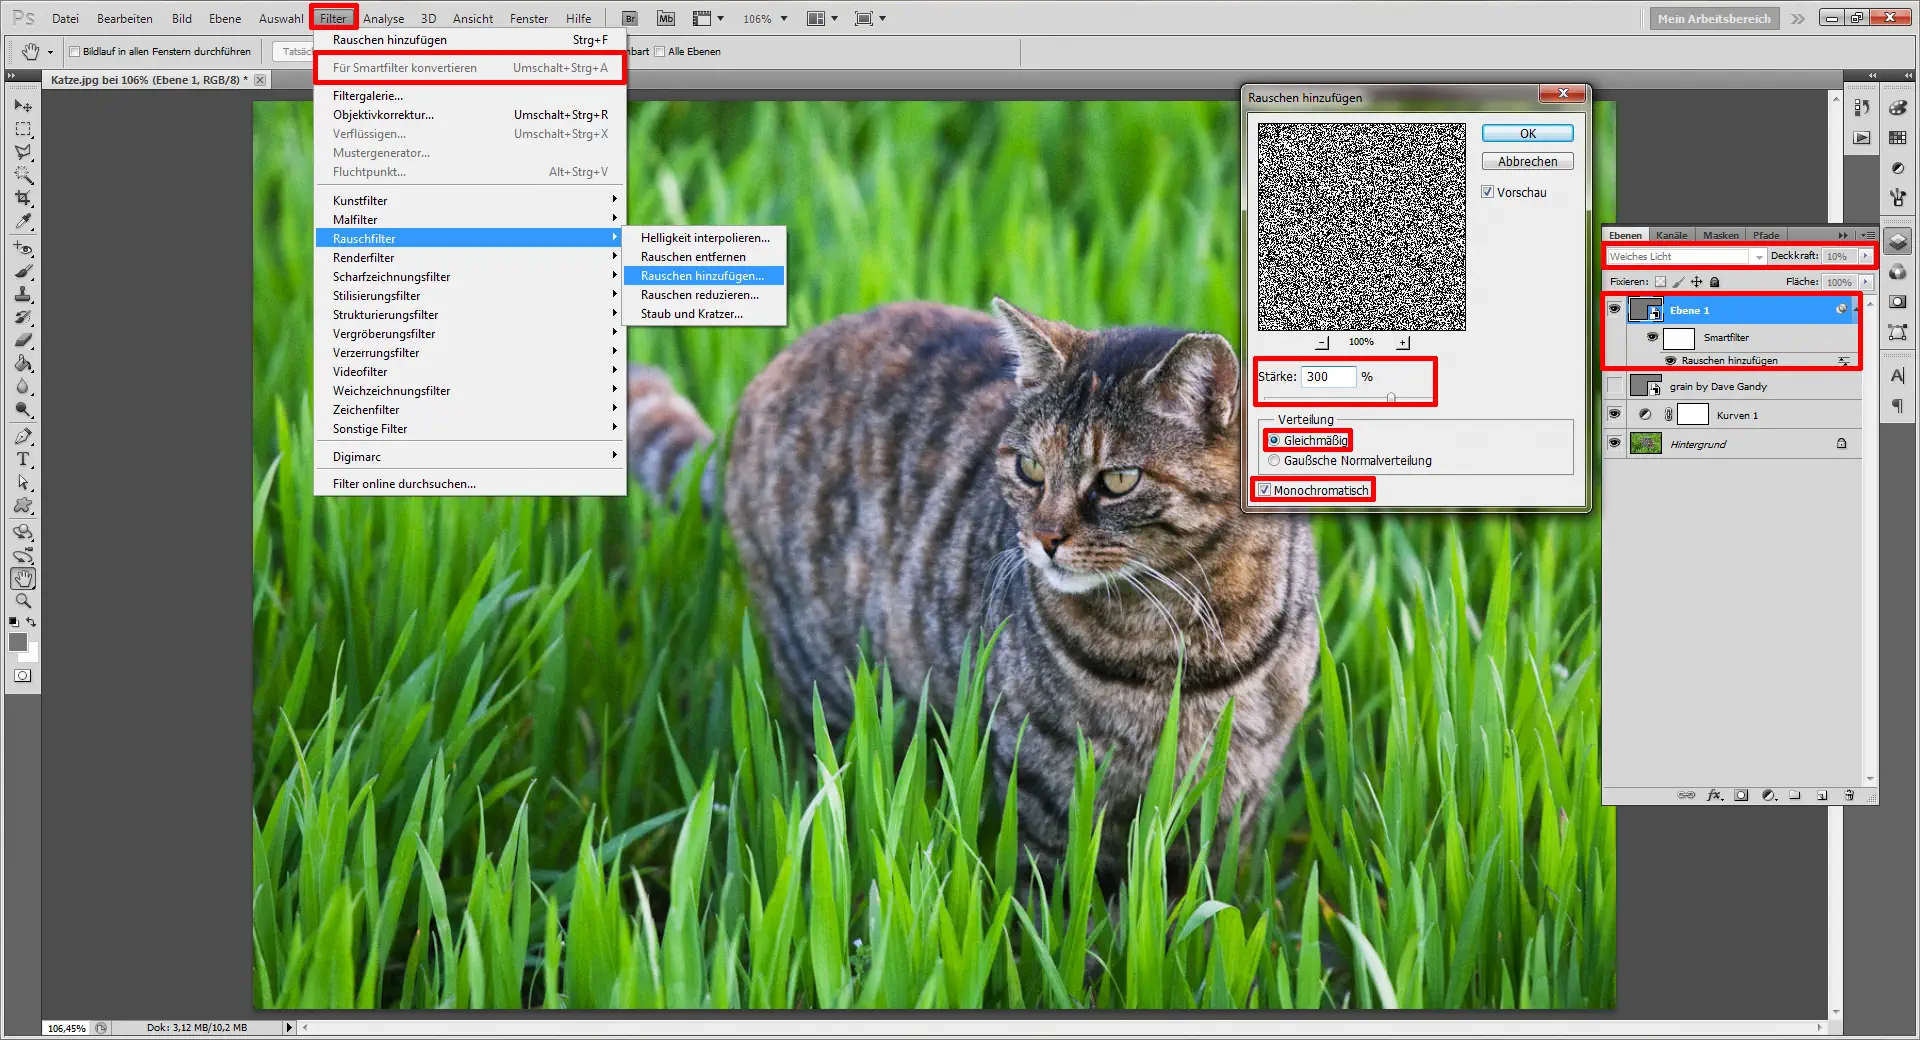
Task: Select the Crop tool
Action: coord(22,196)
